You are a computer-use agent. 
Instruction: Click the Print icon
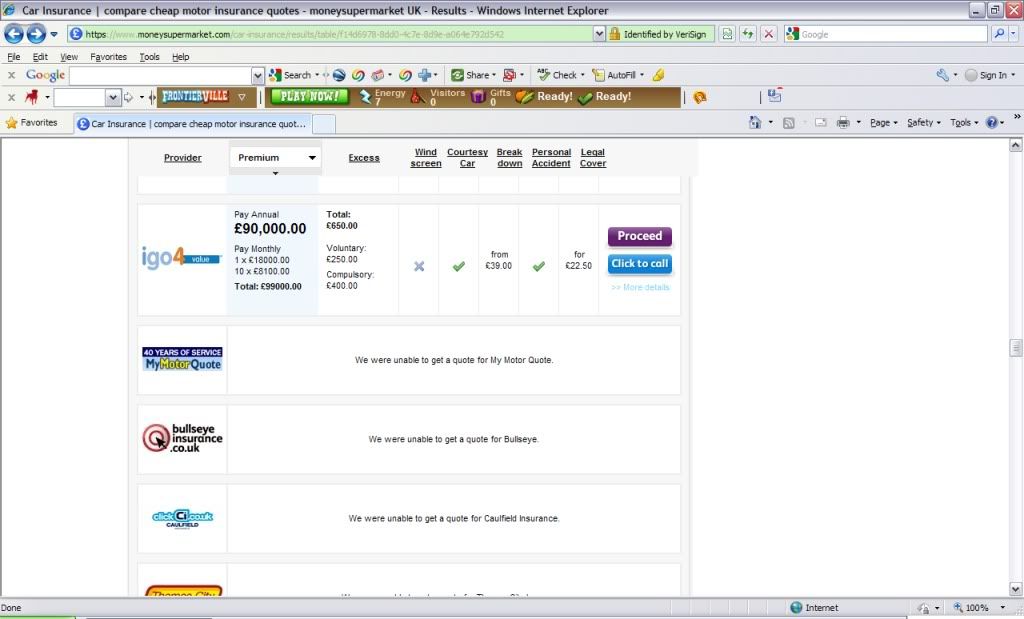(843, 122)
